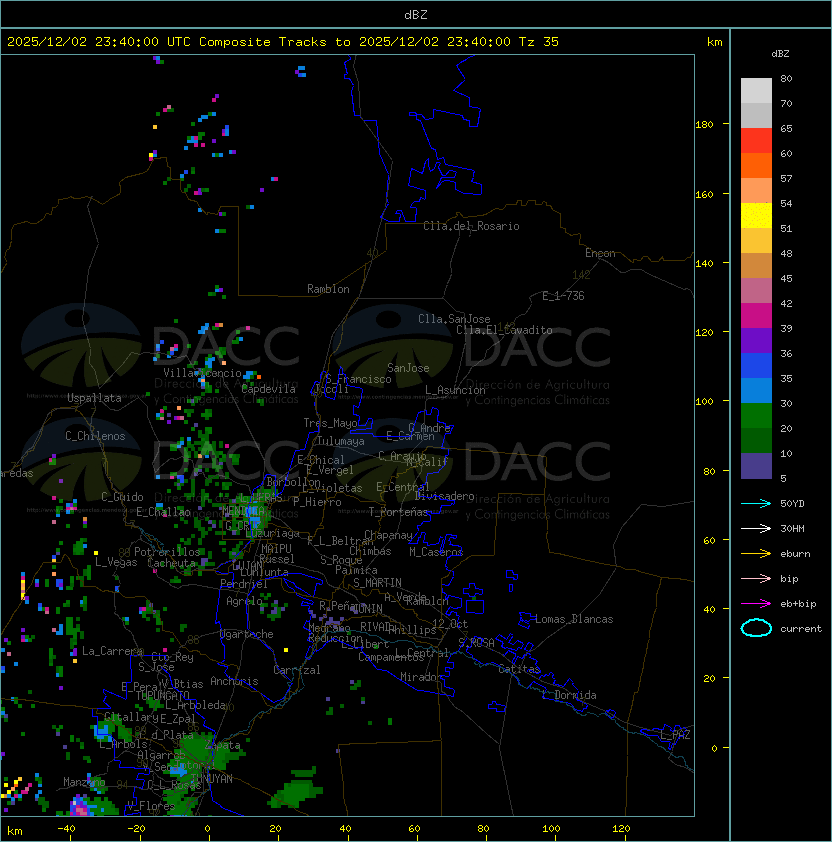Click the dBZ title at top center
The image size is (832, 842).
(416, 14)
